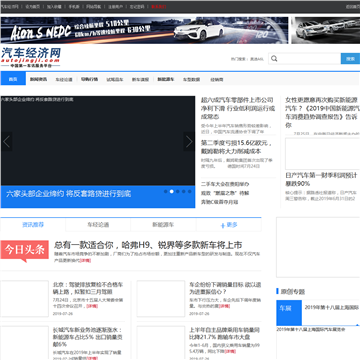Open article 第二季度亏损15.6亿欧元
360x360 pixels.
(x=236, y=147)
